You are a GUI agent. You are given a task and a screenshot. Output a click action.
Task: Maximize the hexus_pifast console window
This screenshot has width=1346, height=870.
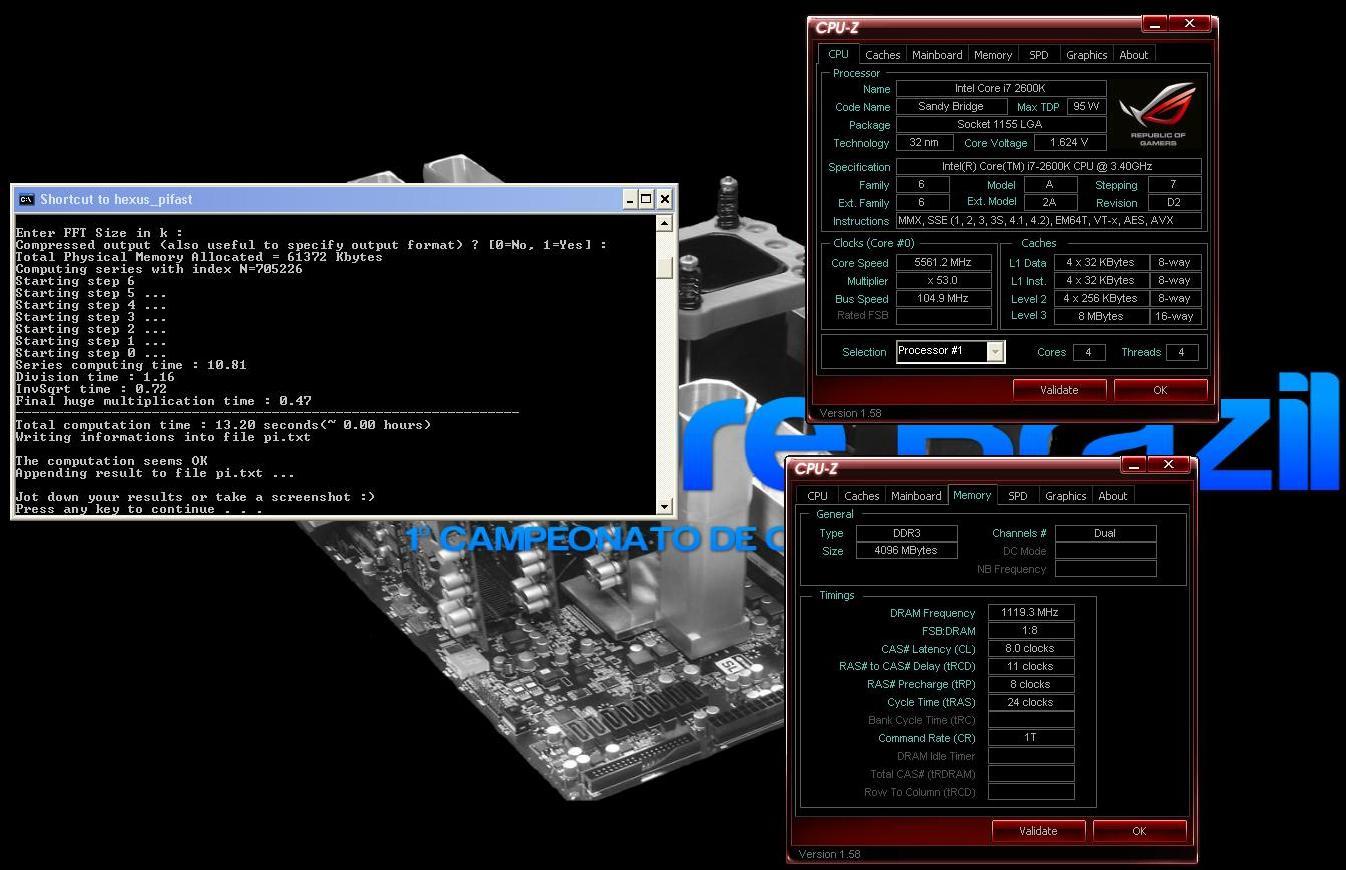[646, 199]
